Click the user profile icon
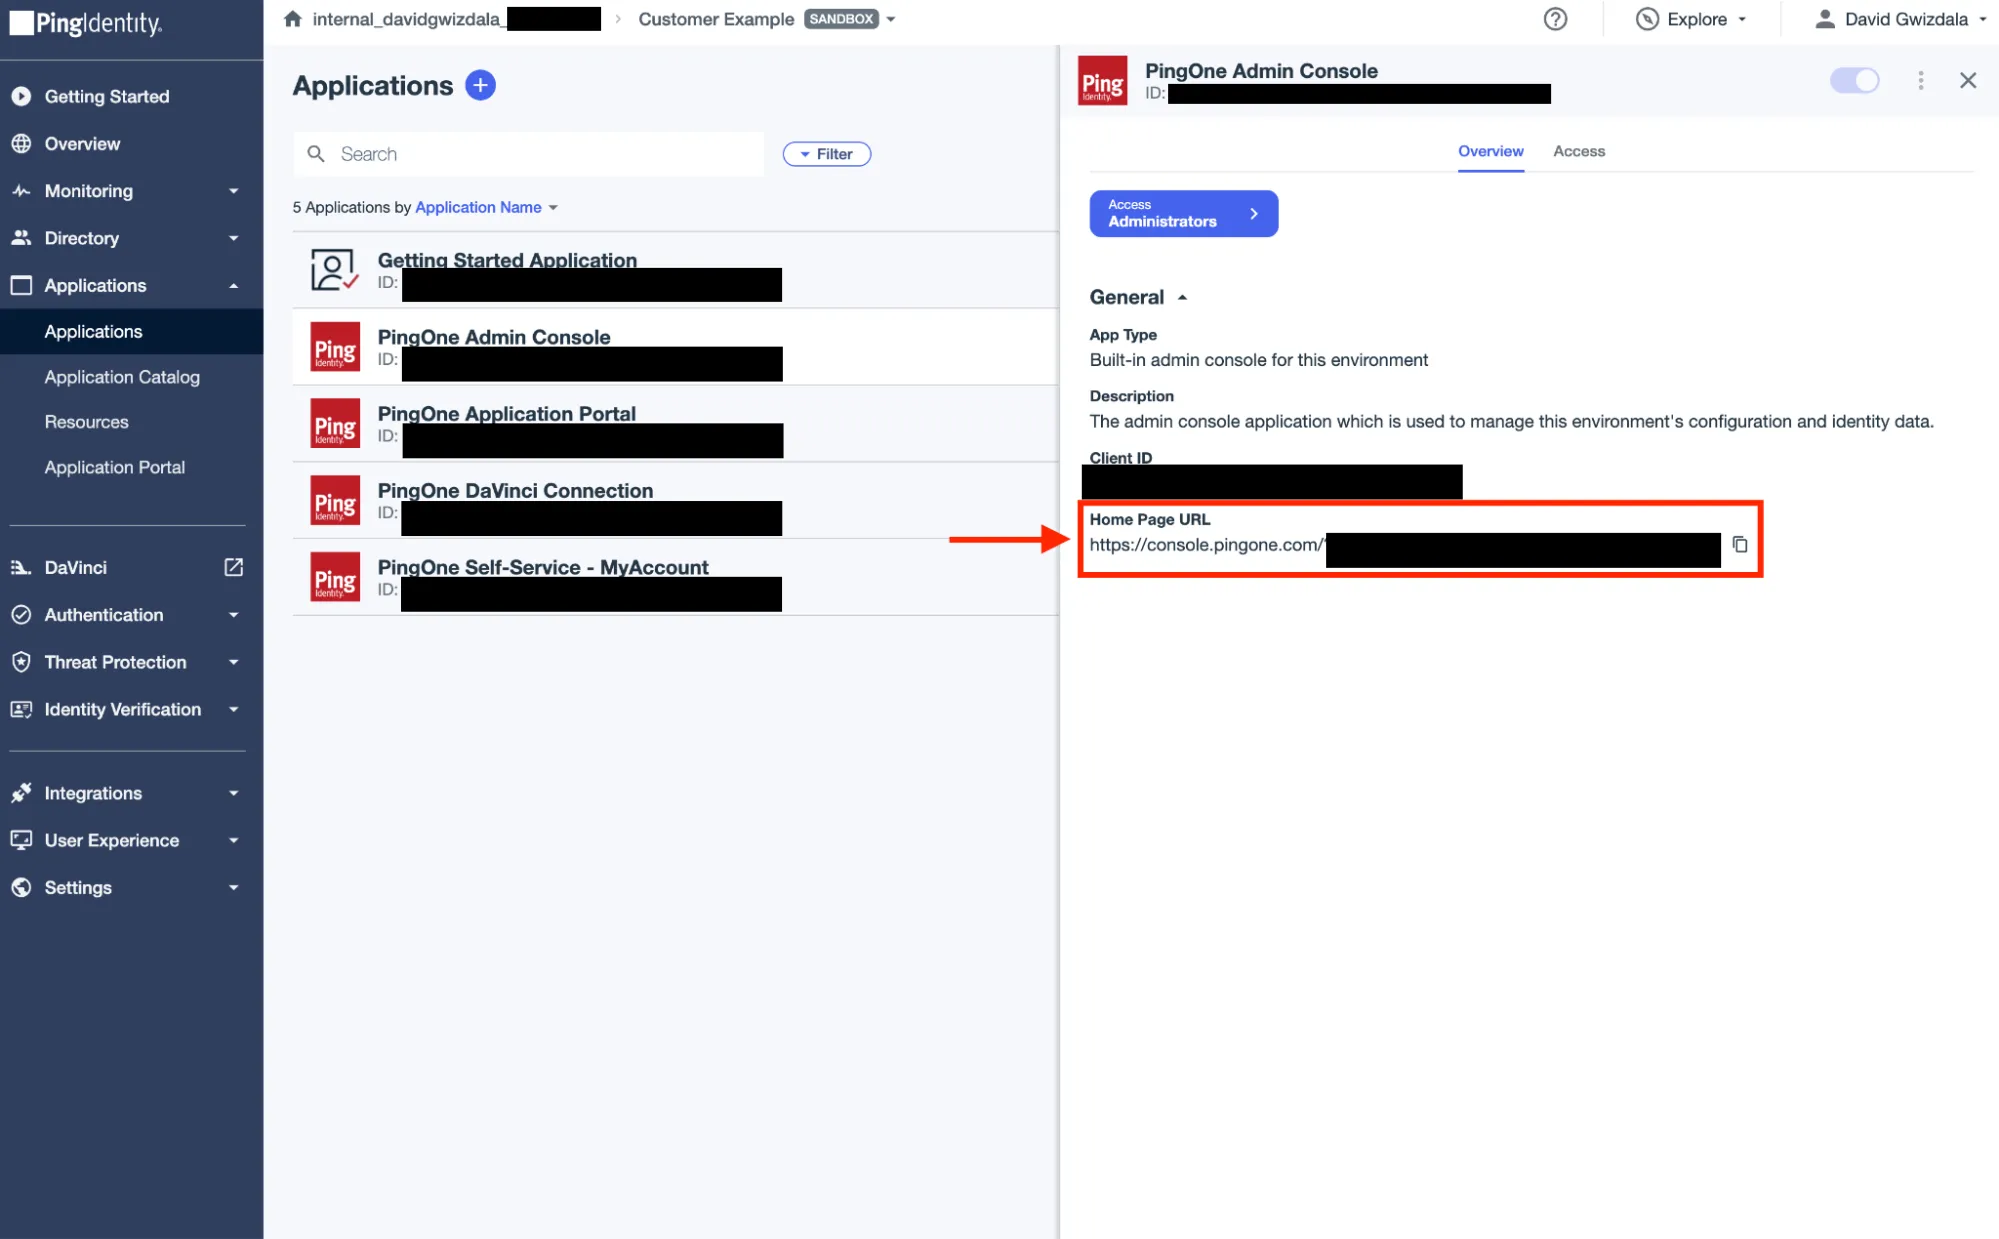Viewport: 1999px width, 1239px height. (x=1825, y=19)
